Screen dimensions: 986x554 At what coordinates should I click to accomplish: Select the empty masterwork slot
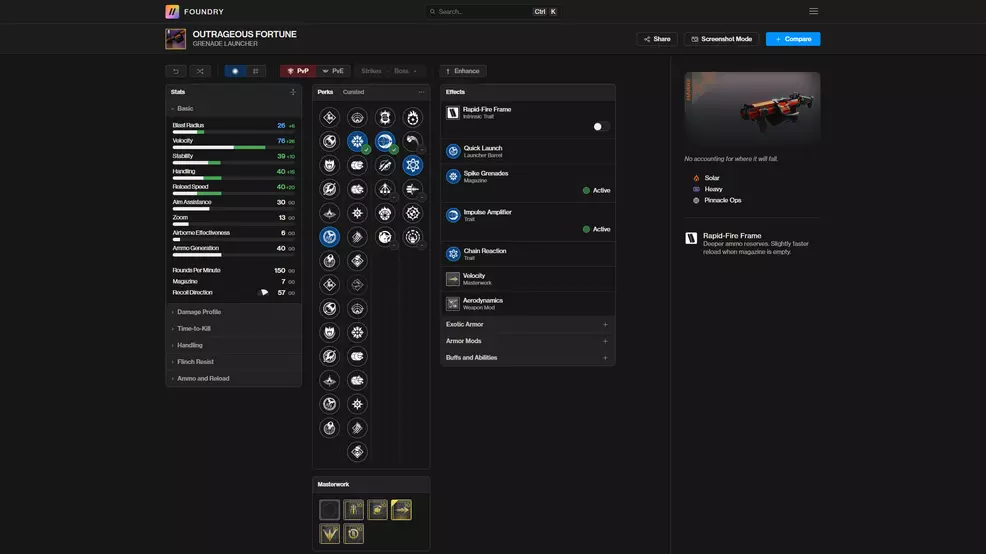tap(330, 510)
